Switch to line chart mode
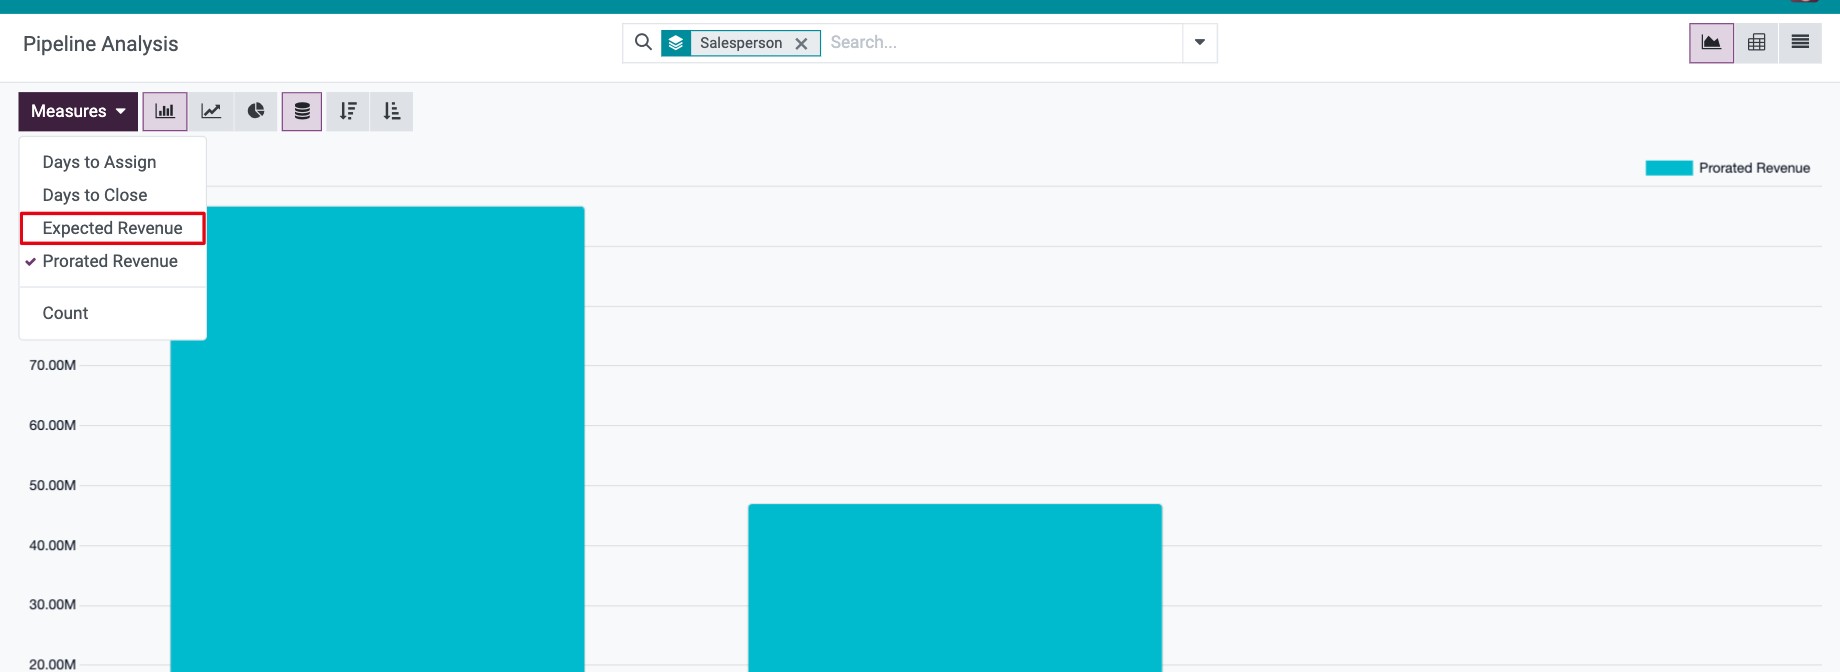This screenshot has height=672, width=1840. 211,111
